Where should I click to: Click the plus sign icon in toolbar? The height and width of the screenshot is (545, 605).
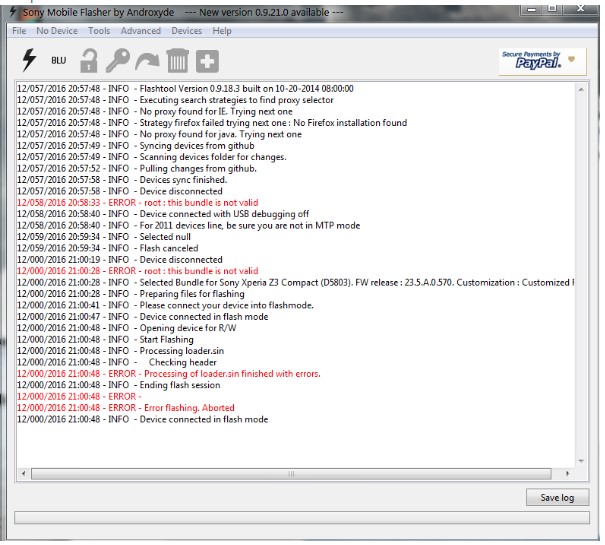207,61
